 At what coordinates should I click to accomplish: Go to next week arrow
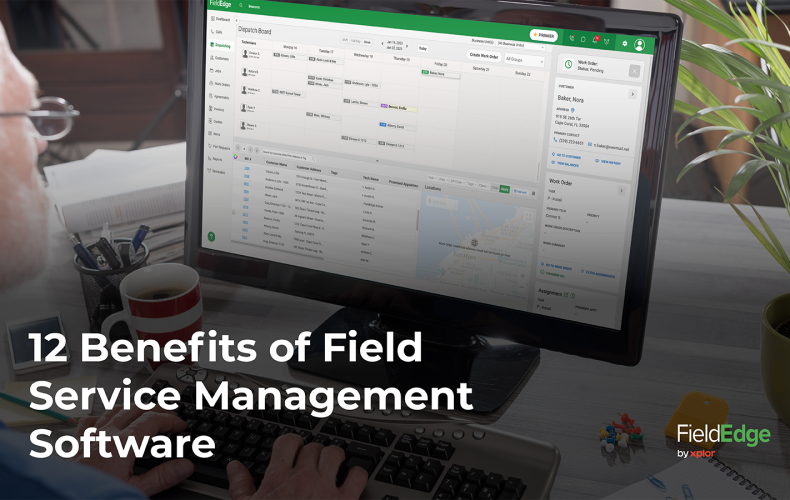pos(407,46)
